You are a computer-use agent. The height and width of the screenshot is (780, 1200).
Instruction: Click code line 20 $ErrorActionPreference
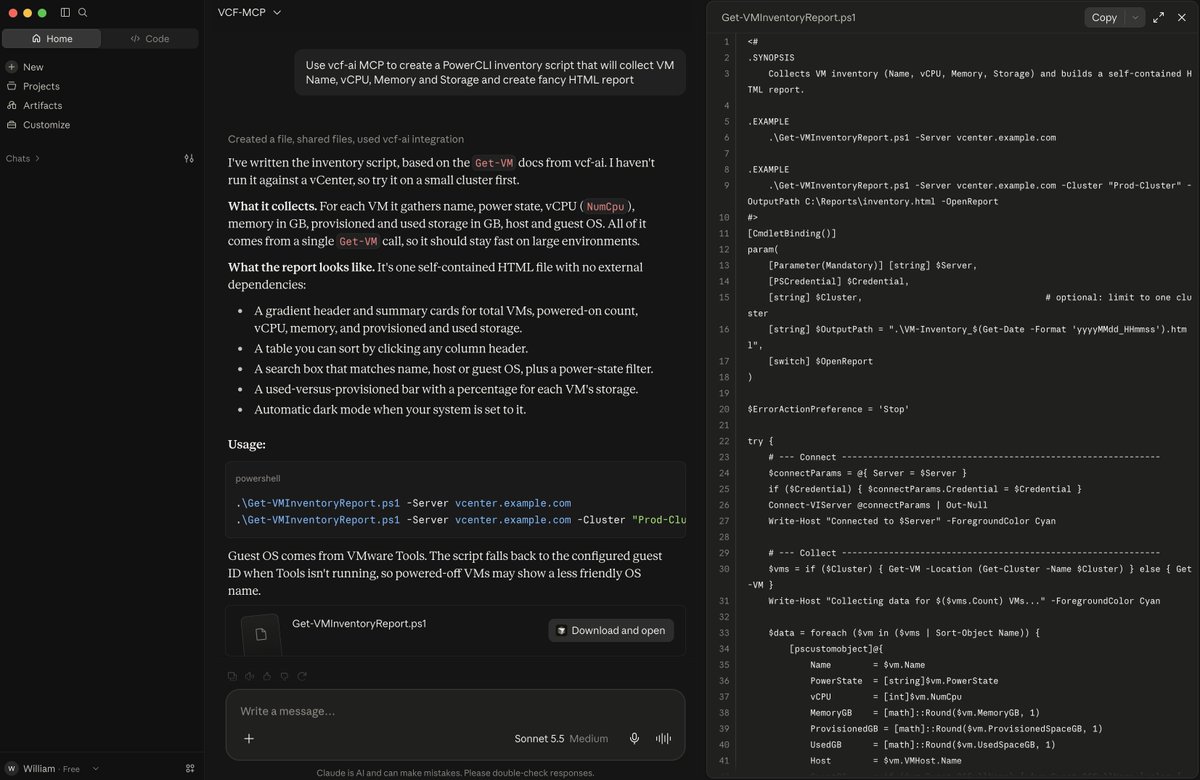828,409
